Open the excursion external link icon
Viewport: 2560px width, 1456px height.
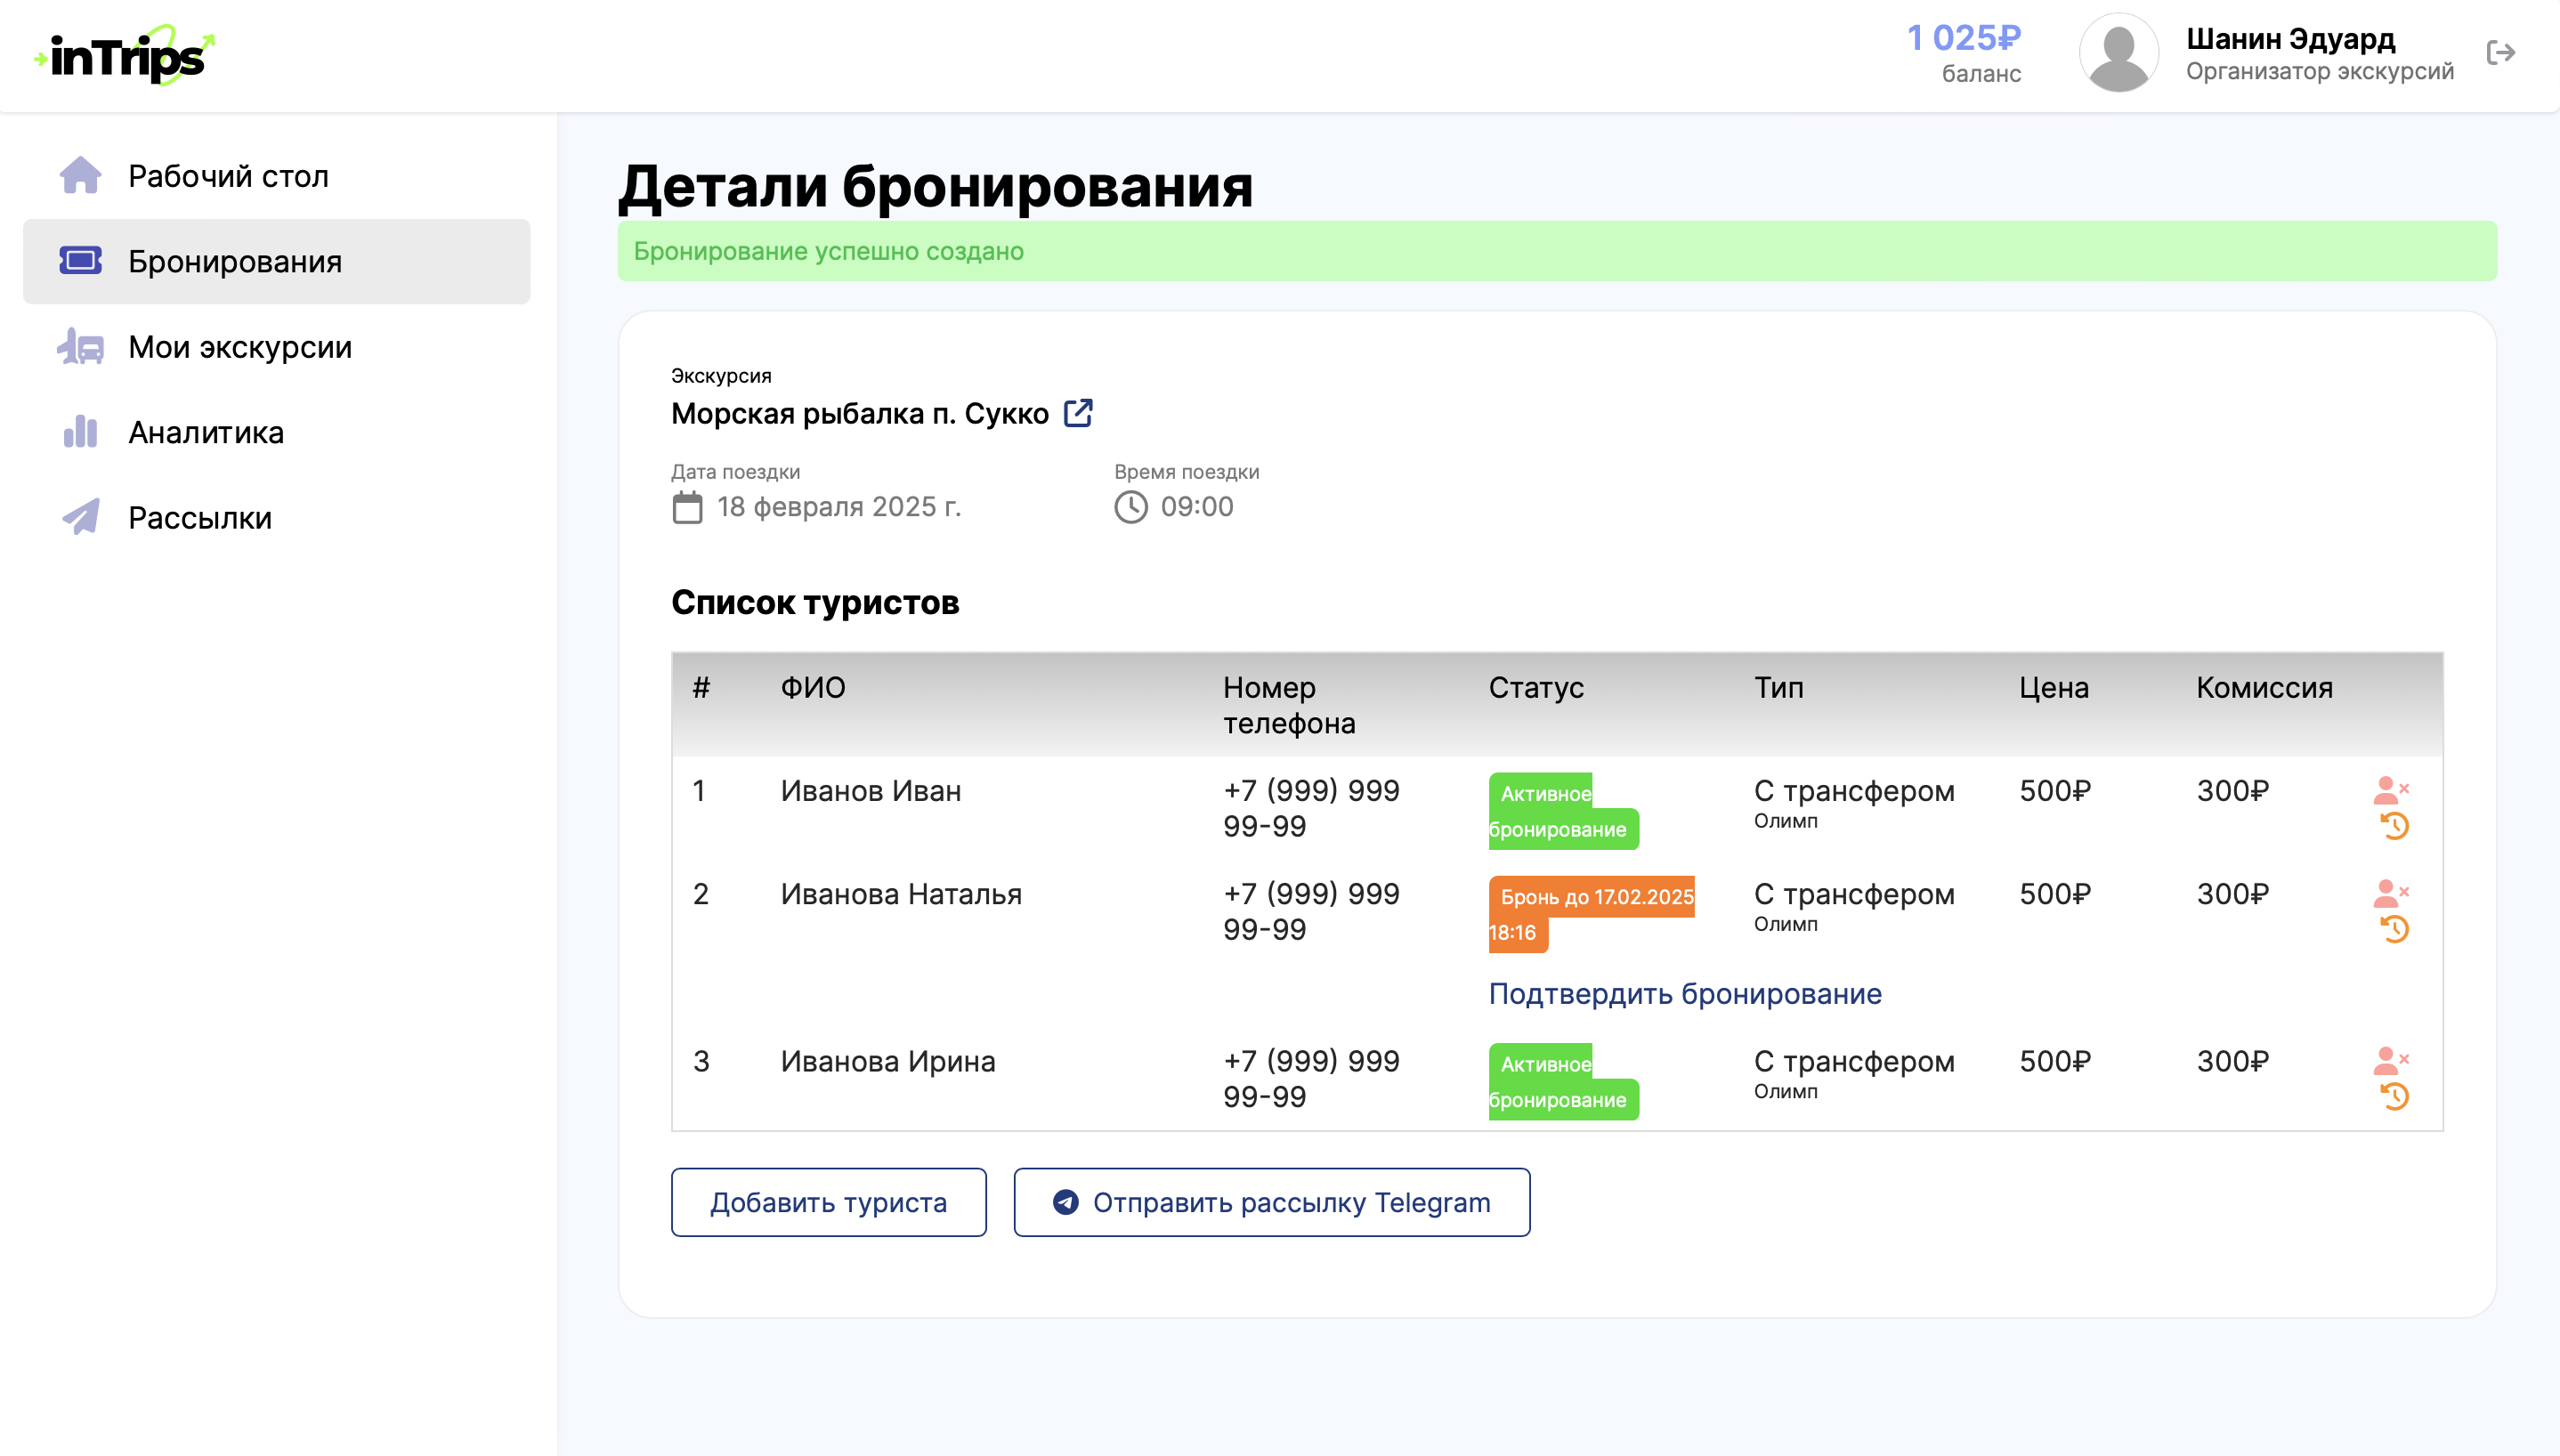click(1078, 413)
